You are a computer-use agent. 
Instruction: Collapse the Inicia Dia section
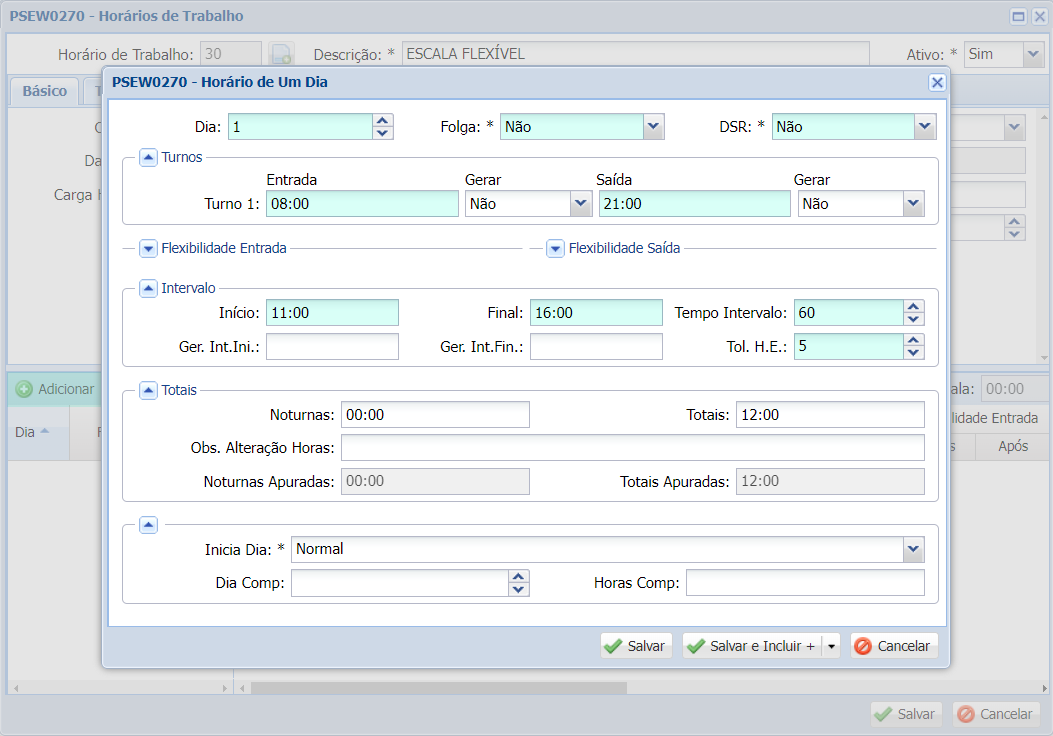click(148, 524)
